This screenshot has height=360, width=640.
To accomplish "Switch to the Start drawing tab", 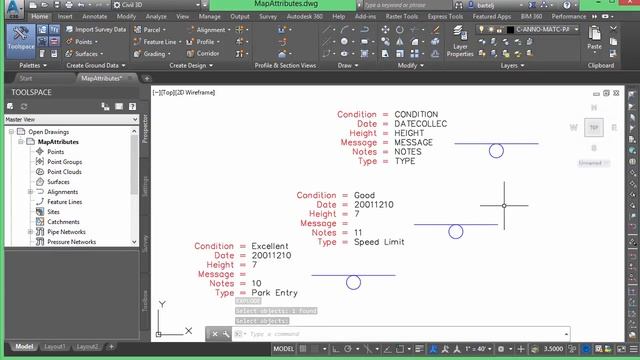I will (26, 78).
